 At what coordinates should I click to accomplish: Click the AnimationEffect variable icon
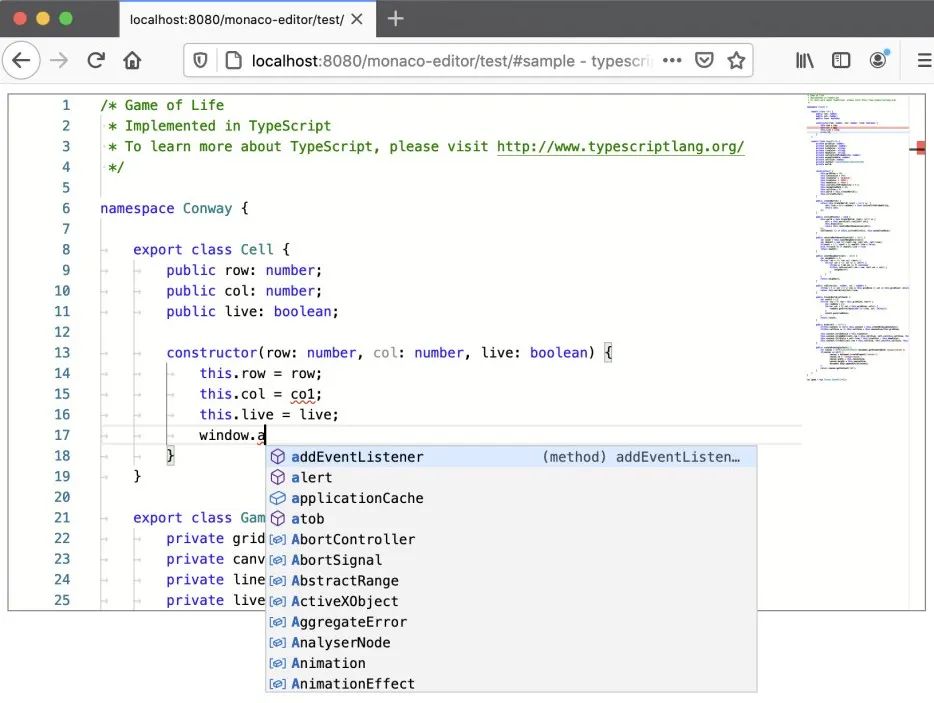point(278,684)
